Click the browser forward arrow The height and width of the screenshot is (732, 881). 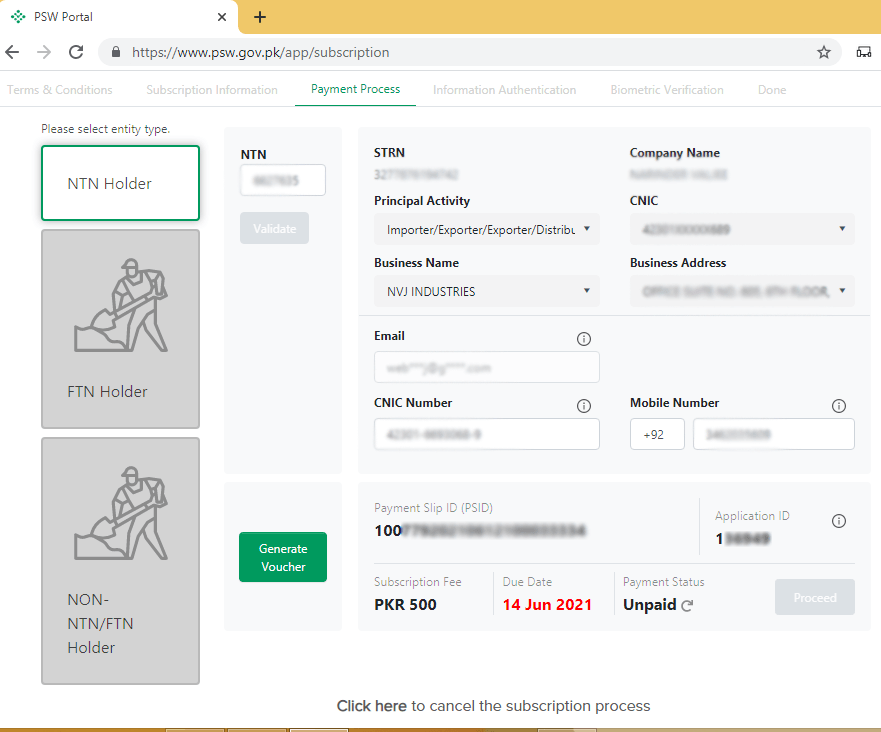click(44, 52)
